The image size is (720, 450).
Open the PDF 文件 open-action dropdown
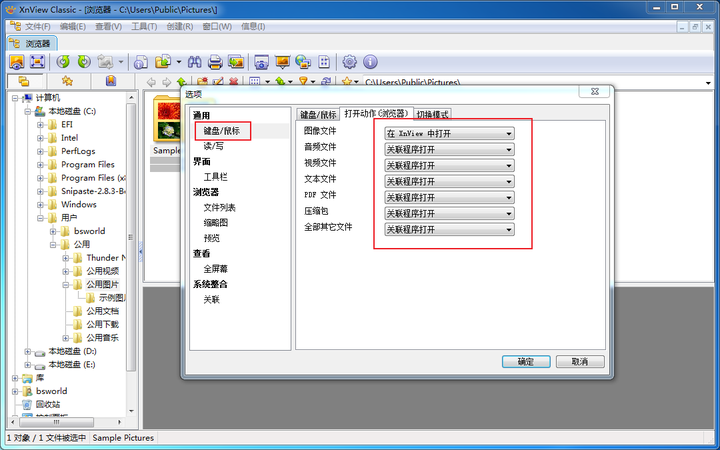tap(449, 198)
